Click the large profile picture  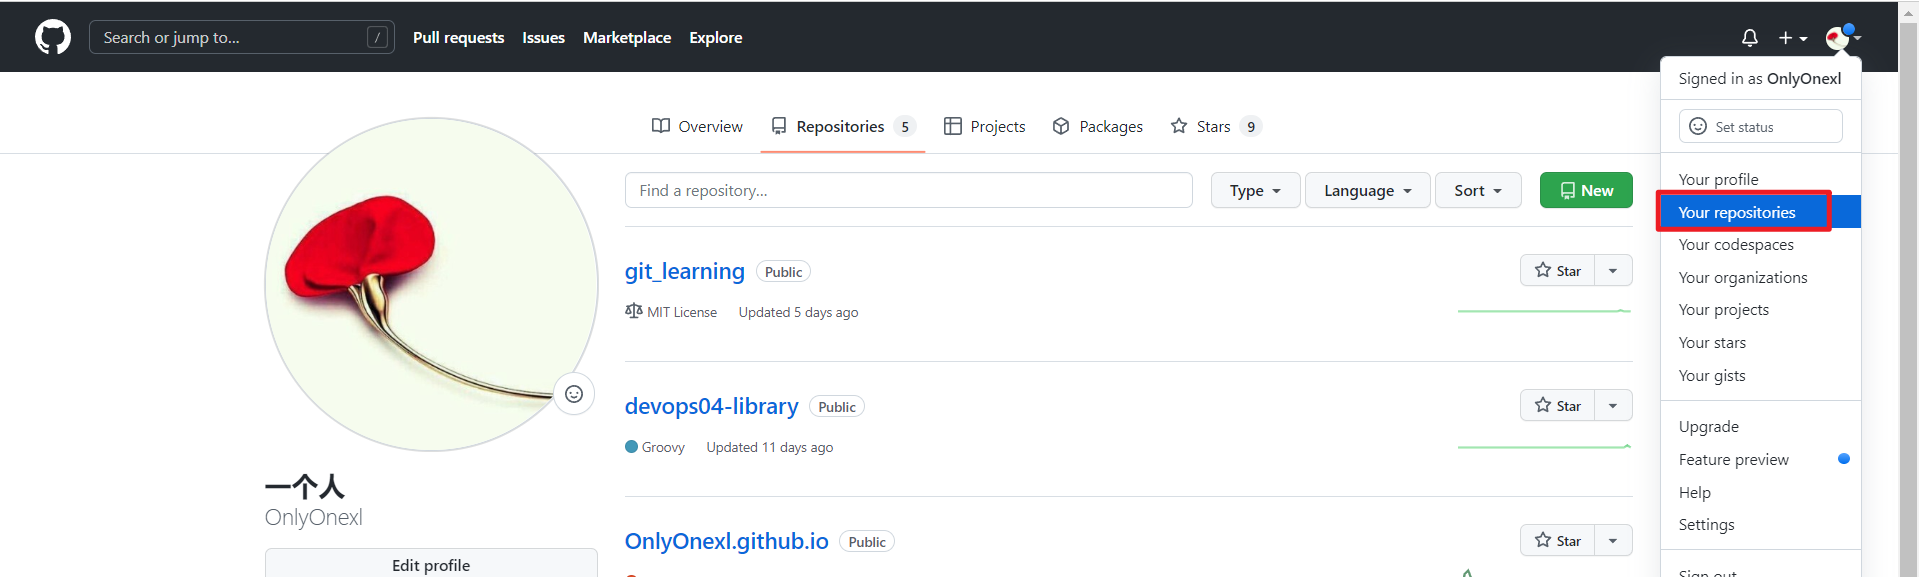430,284
